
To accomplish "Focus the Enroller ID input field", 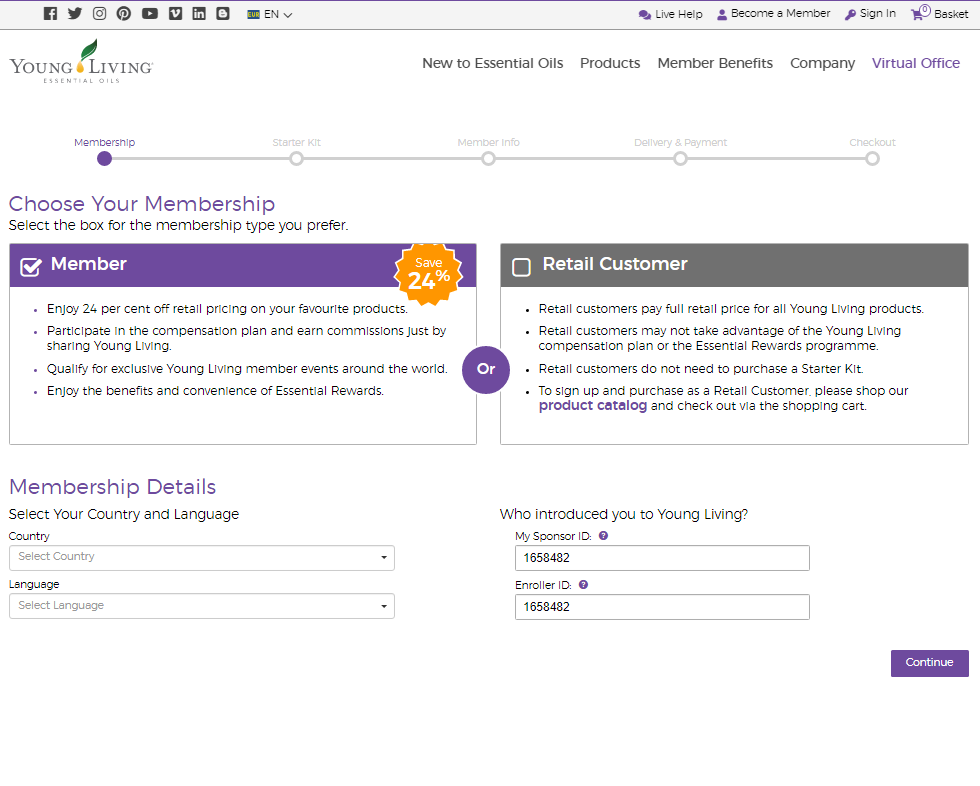I will click(662, 607).
